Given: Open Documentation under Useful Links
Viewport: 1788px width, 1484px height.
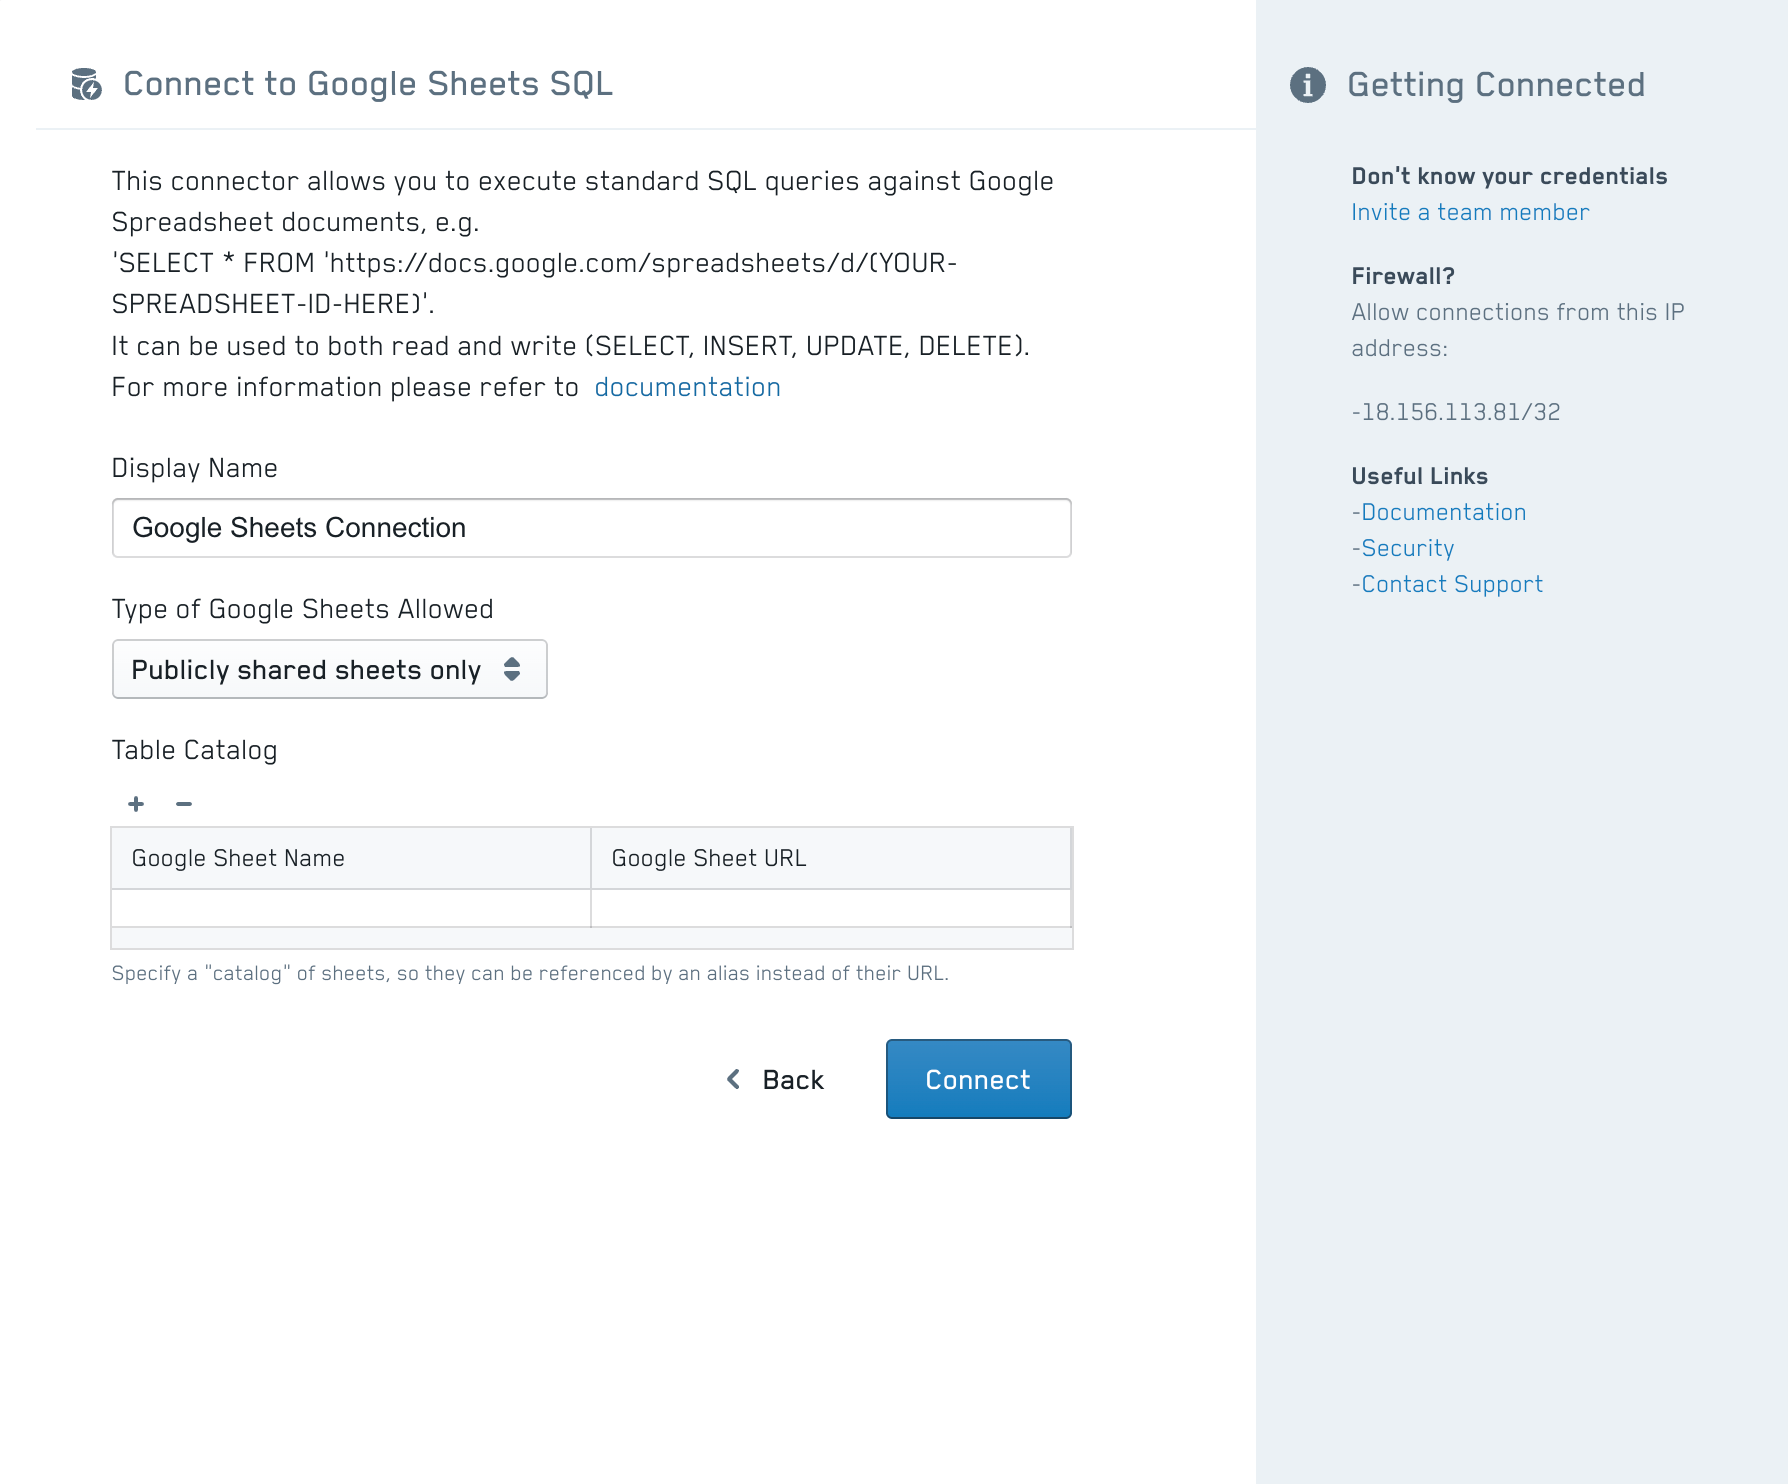Looking at the screenshot, I should pos(1443,512).
